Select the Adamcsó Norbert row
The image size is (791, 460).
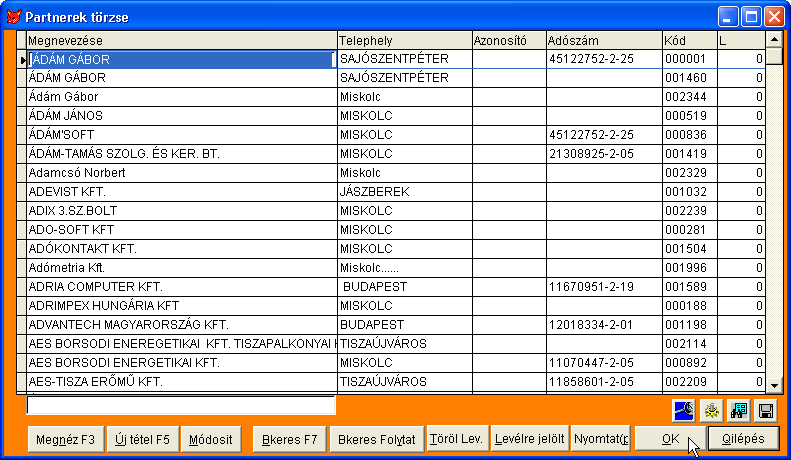pyautogui.click(x=182, y=173)
